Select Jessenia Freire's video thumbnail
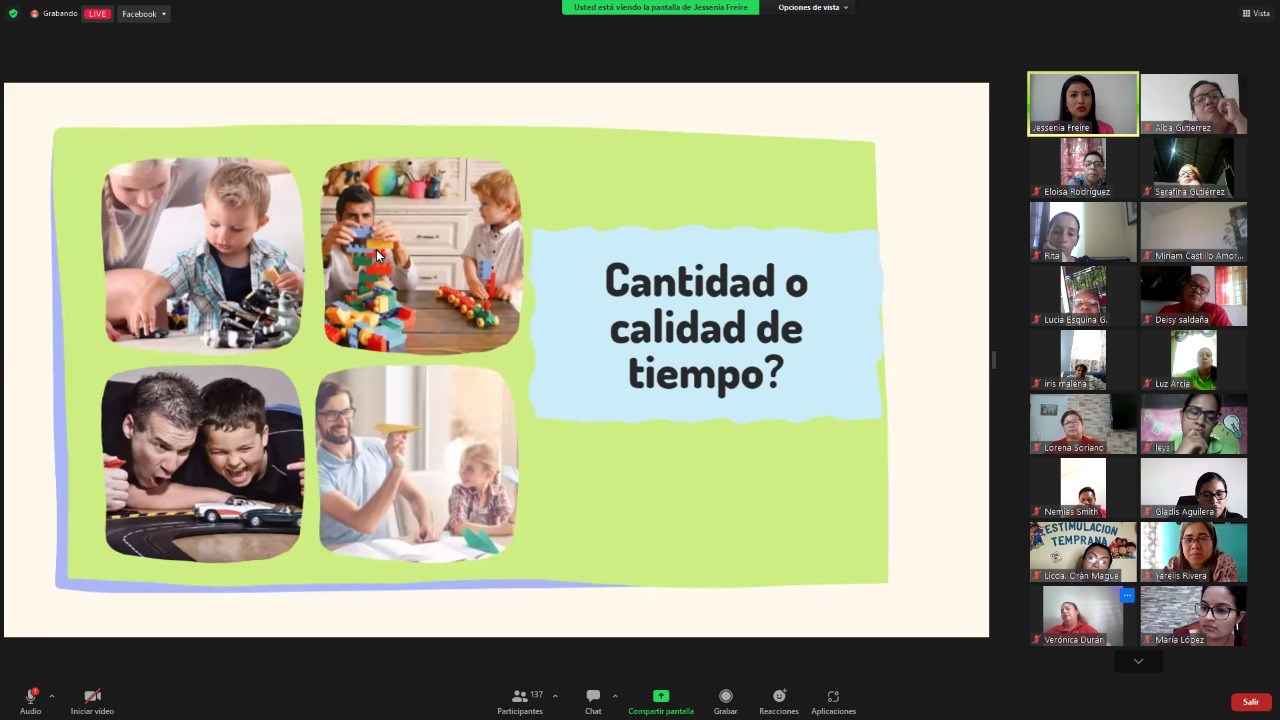Viewport: 1280px width, 720px height. pos(1083,103)
